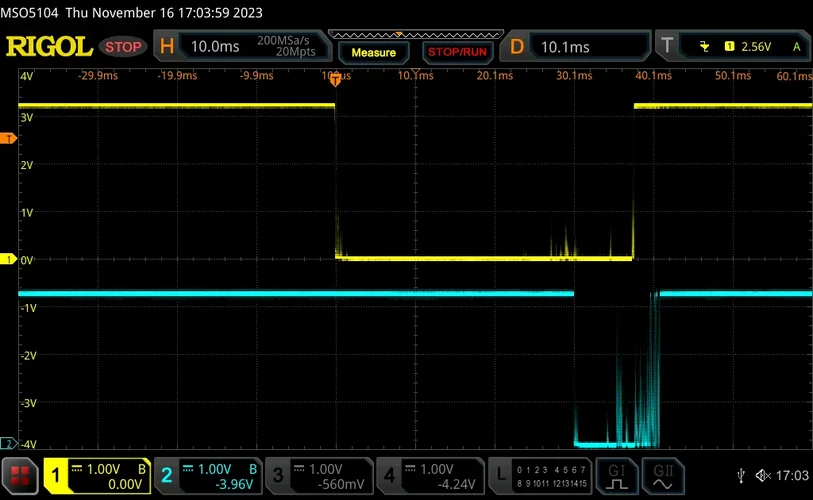Toggle channel 2 (cyan) display
Screen dimensions: 813x500
(205, 475)
